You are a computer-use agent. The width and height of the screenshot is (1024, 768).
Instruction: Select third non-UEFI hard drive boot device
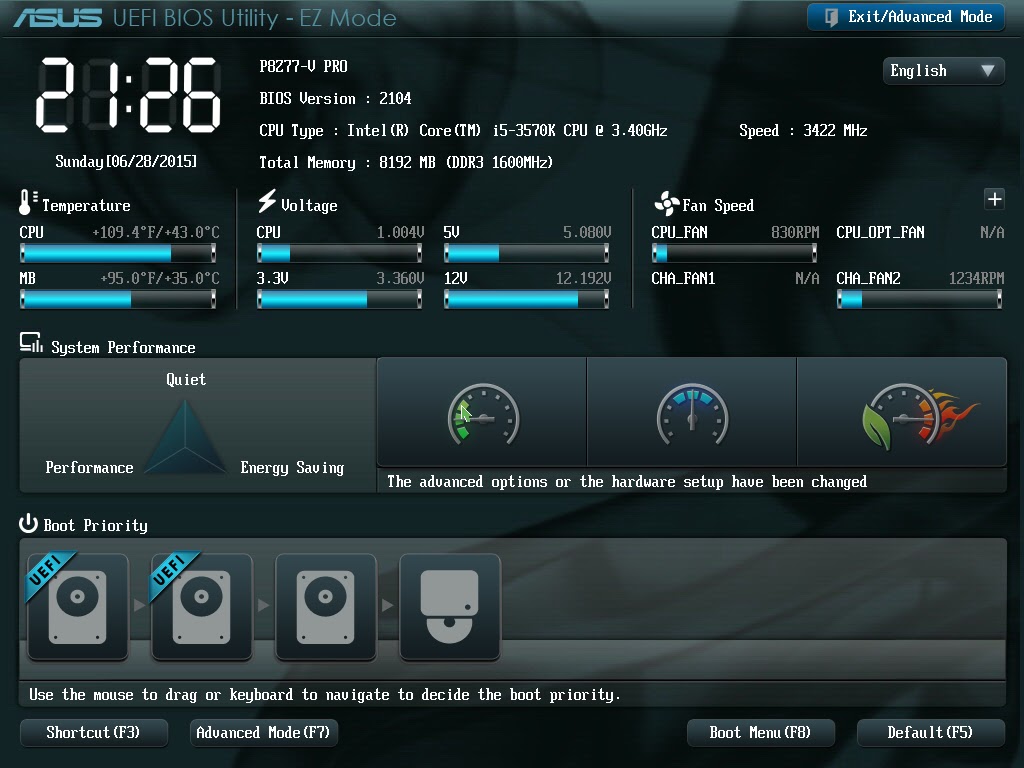pos(326,607)
